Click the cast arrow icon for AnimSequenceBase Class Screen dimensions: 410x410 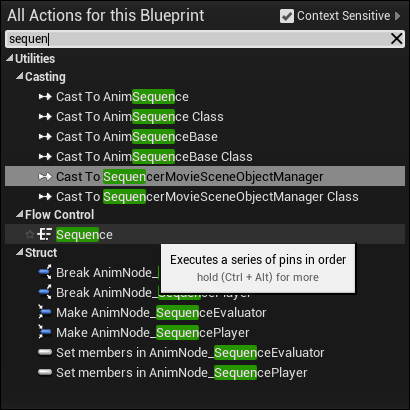[45, 157]
